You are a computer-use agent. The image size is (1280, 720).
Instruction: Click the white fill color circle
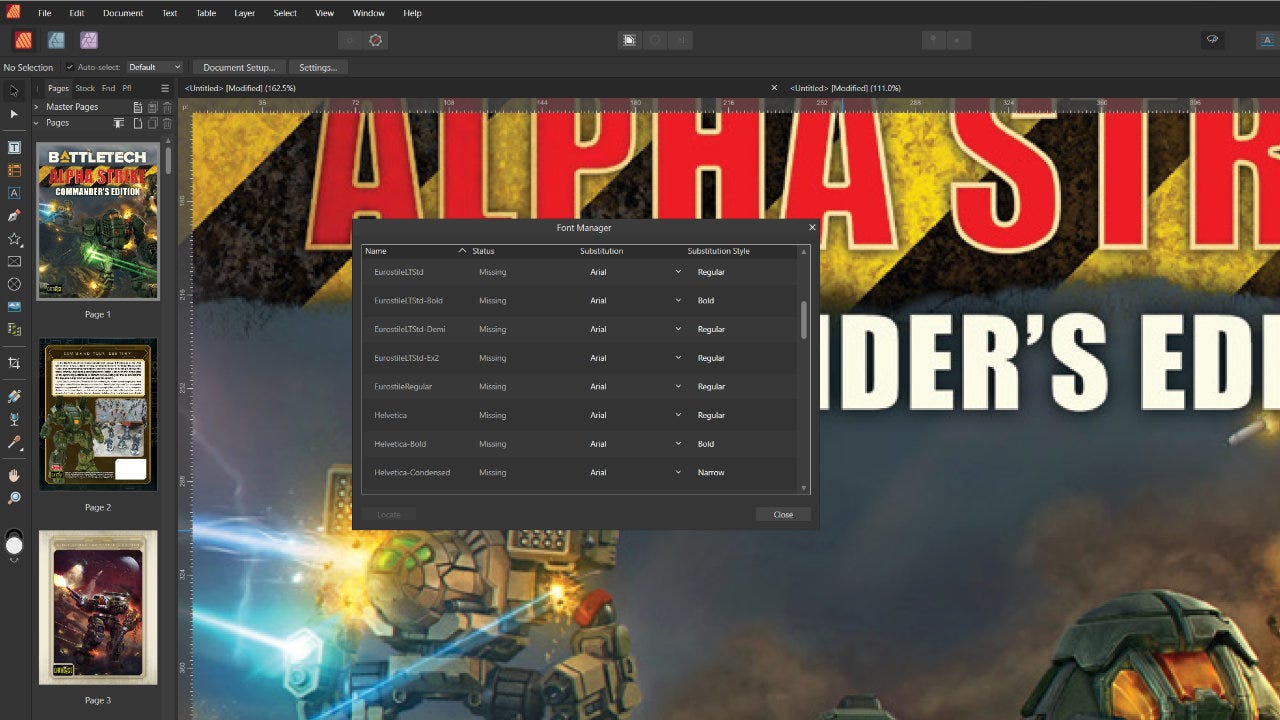click(14, 545)
